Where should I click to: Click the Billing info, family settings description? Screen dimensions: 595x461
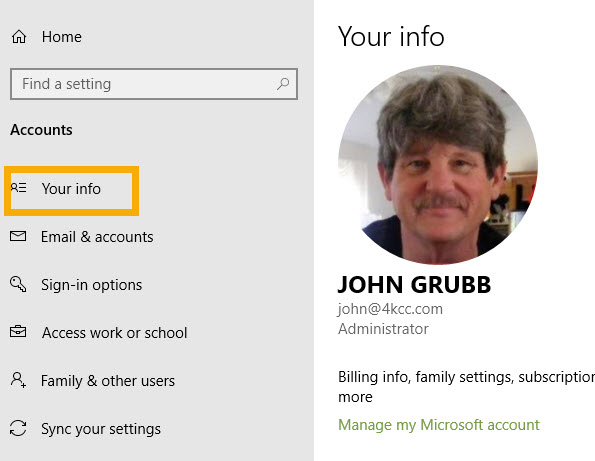point(466,387)
